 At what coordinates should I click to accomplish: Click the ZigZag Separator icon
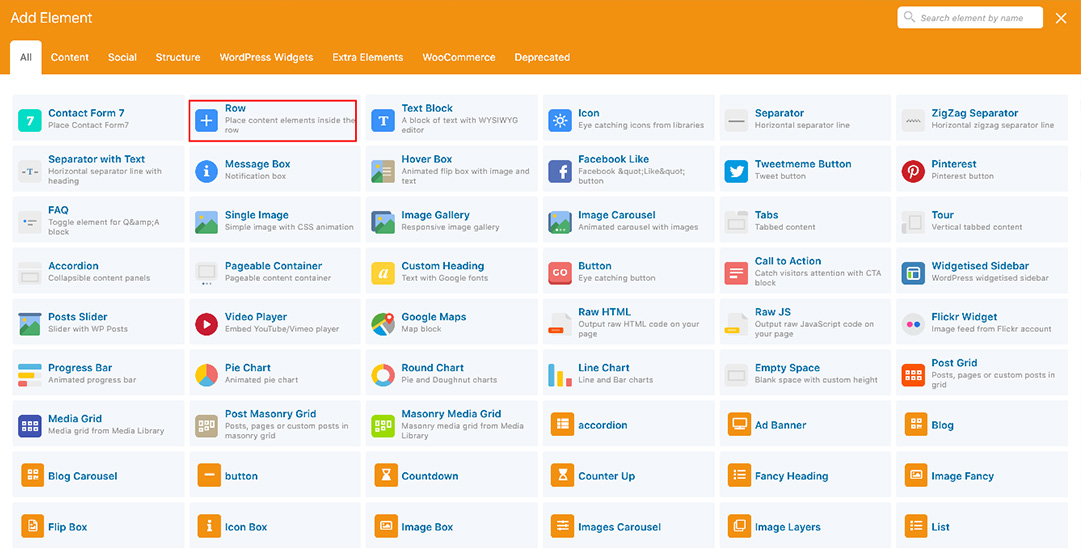pos(913,120)
